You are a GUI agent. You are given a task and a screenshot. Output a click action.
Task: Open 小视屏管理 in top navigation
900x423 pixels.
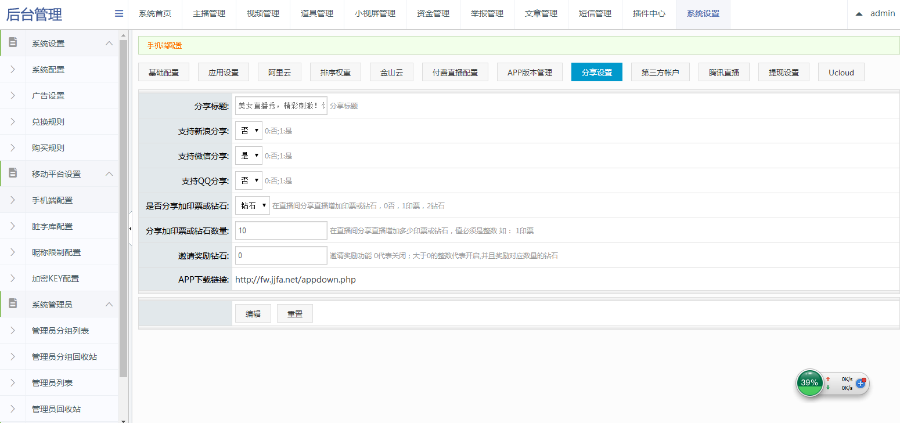click(375, 14)
